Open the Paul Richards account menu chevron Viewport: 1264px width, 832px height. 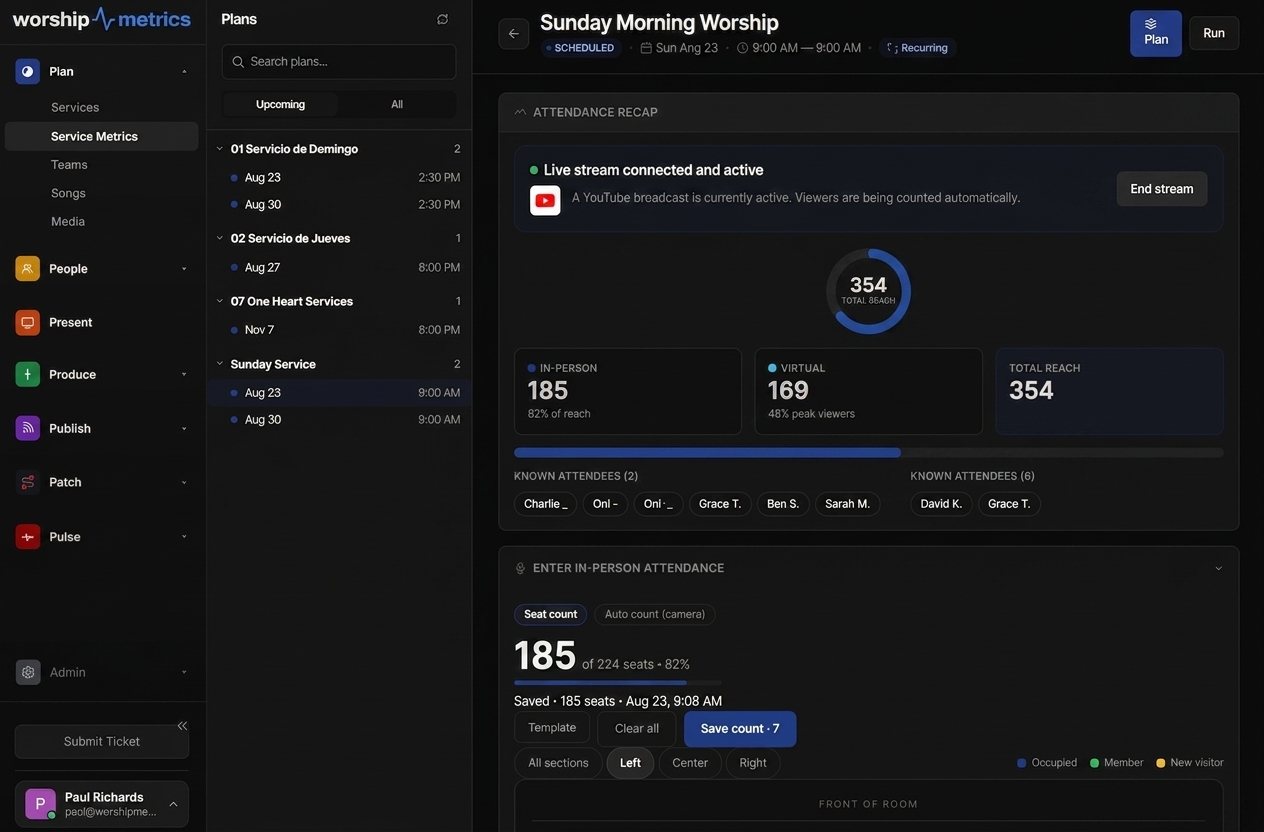[173, 804]
